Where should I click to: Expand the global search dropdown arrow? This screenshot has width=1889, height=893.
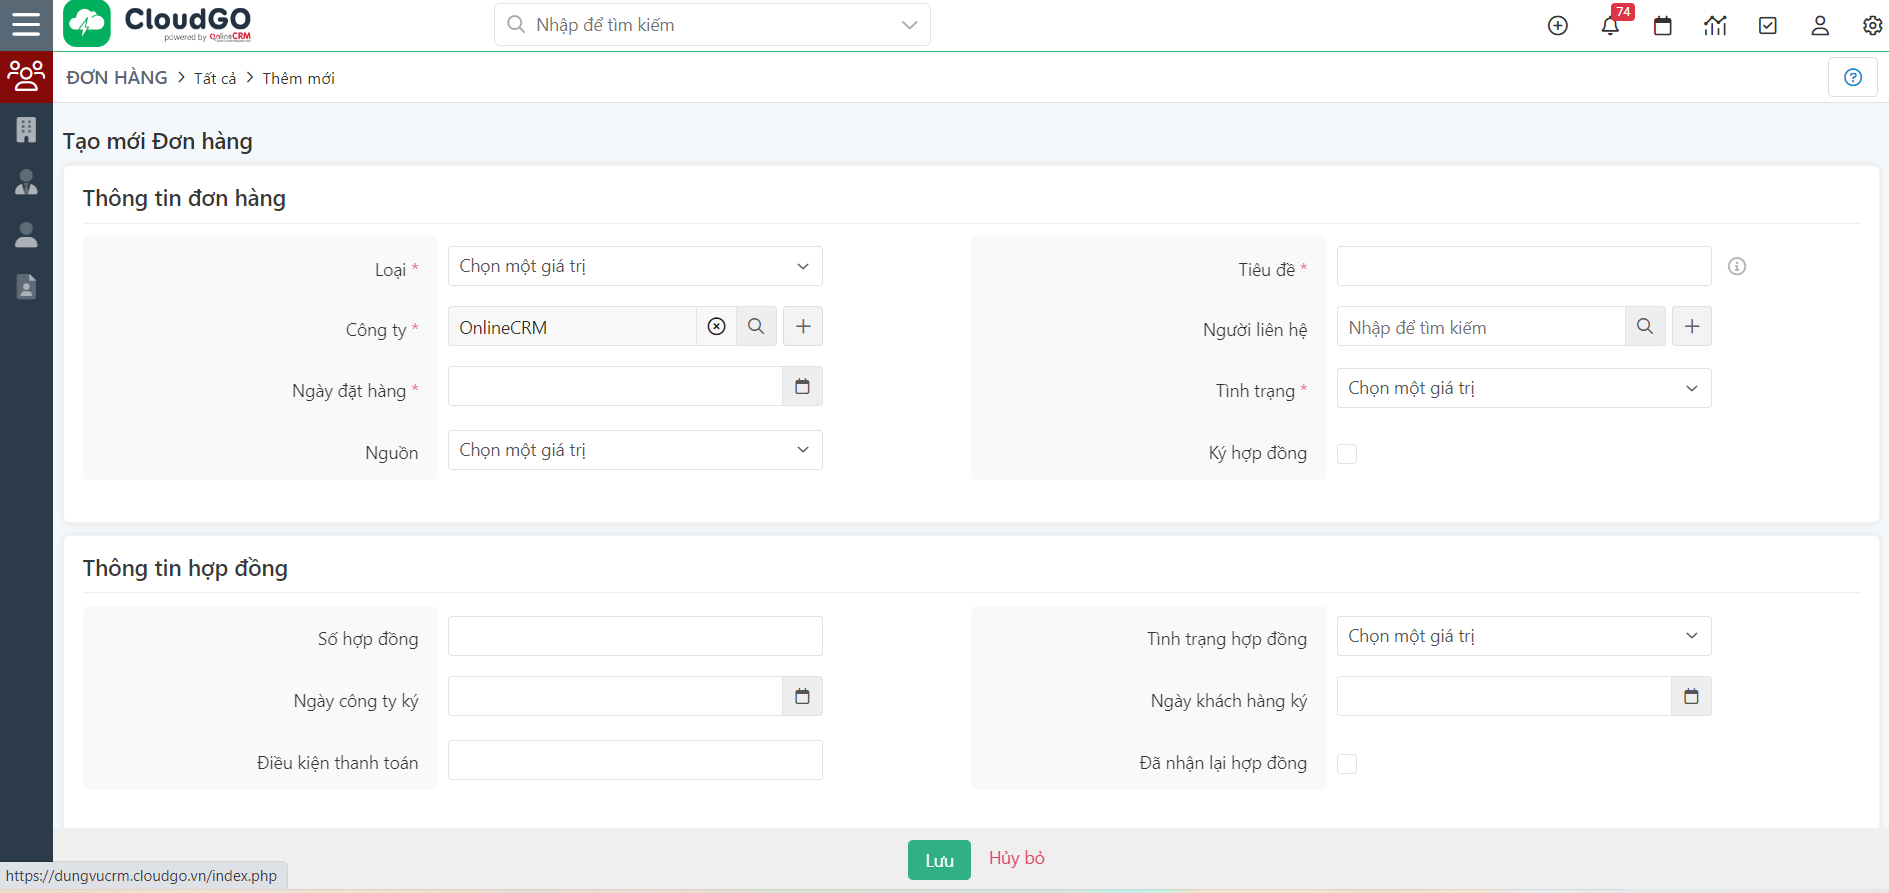click(909, 25)
